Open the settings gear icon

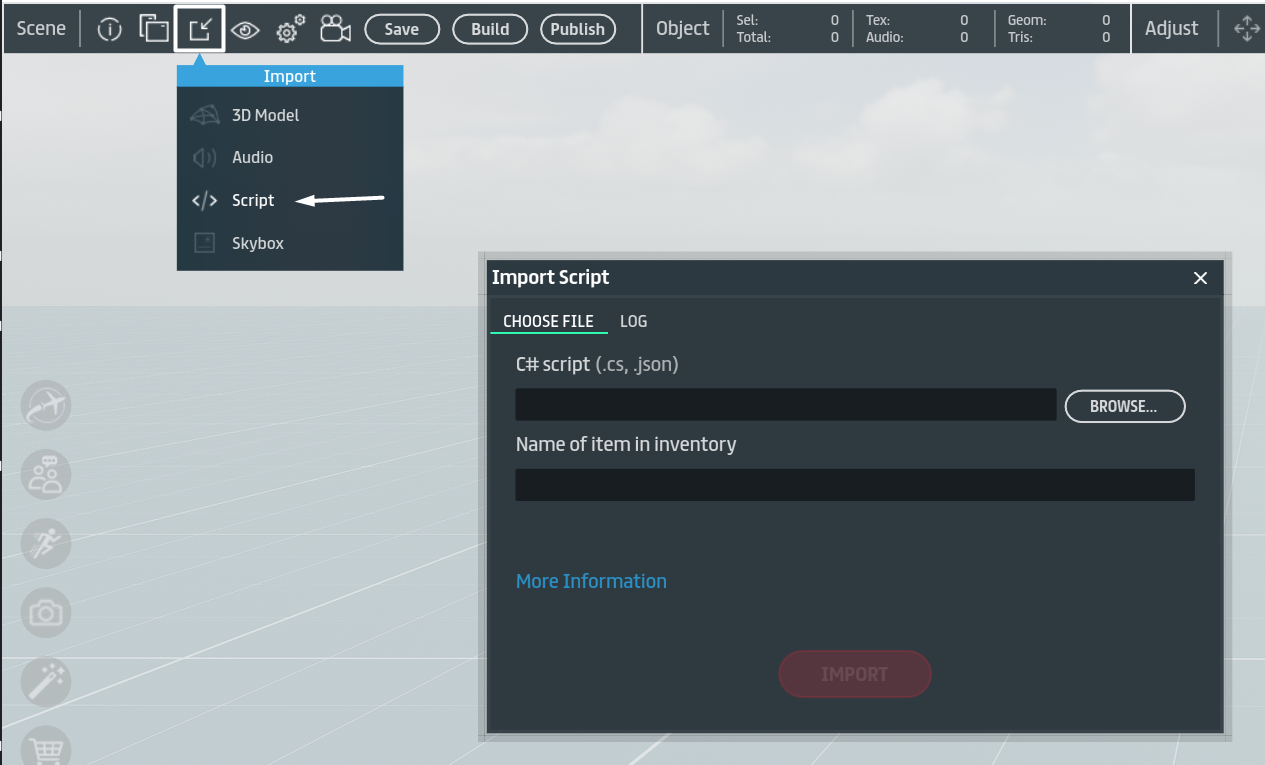pos(288,29)
